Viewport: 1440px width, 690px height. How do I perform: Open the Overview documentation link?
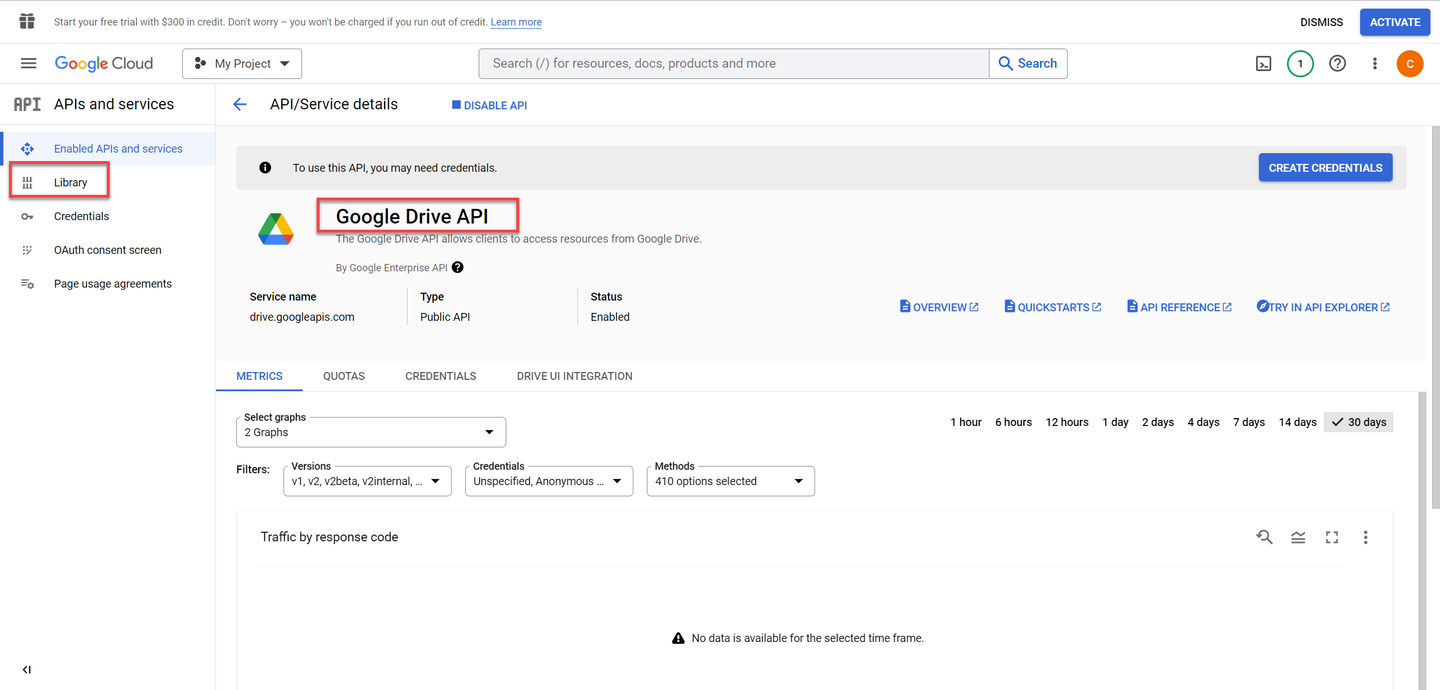939,307
